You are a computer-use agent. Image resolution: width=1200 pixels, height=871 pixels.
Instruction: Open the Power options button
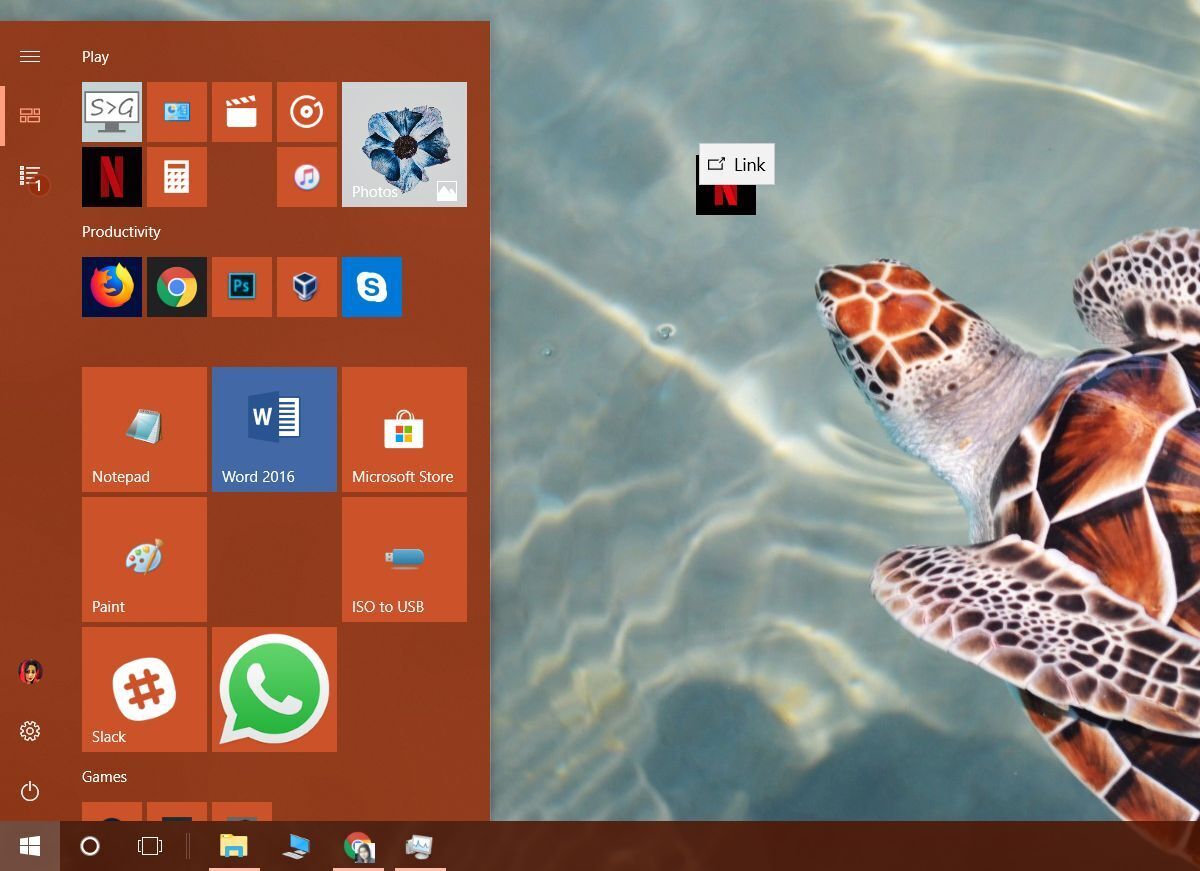point(30,791)
